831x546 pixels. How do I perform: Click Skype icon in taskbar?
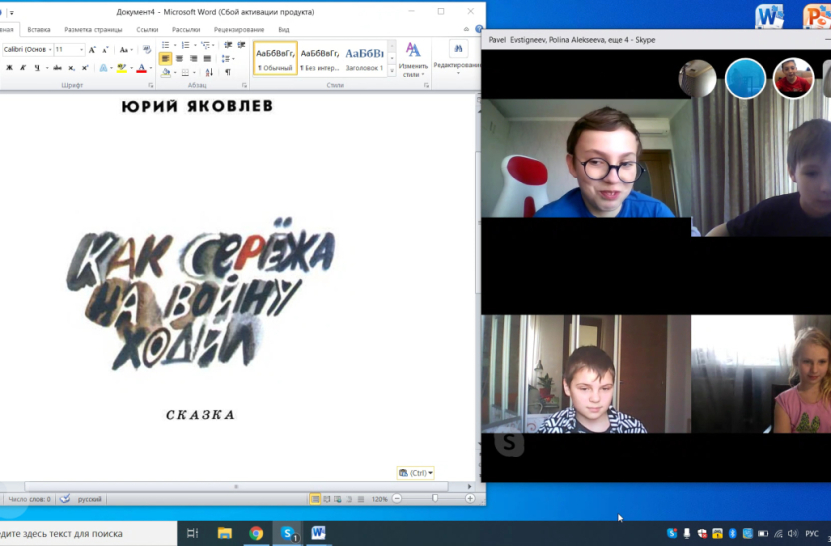tap(287, 533)
